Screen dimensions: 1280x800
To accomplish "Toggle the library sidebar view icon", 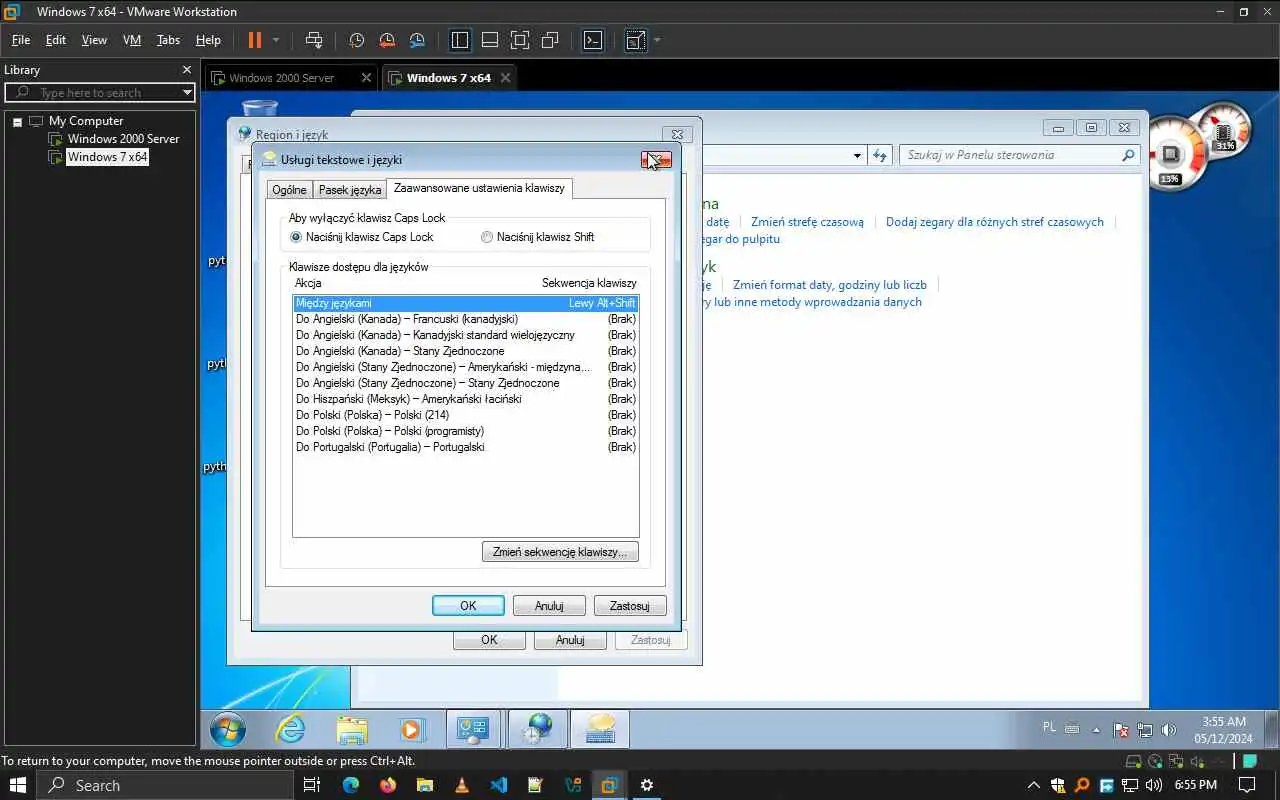I will pos(460,40).
